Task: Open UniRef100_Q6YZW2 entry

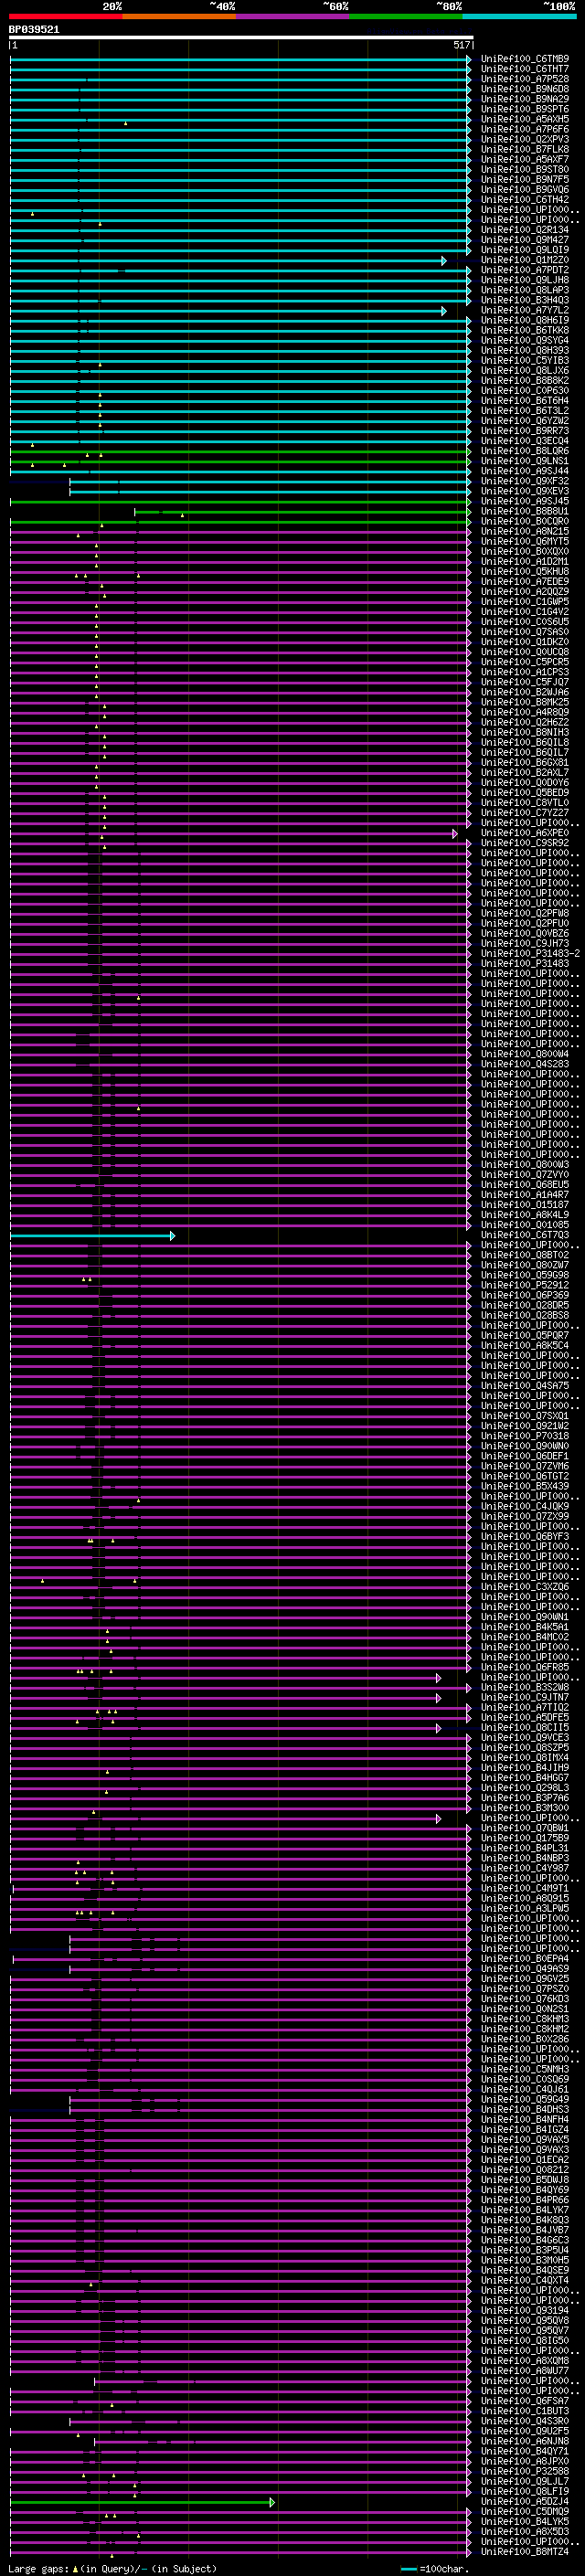Action: tap(525, 421)
